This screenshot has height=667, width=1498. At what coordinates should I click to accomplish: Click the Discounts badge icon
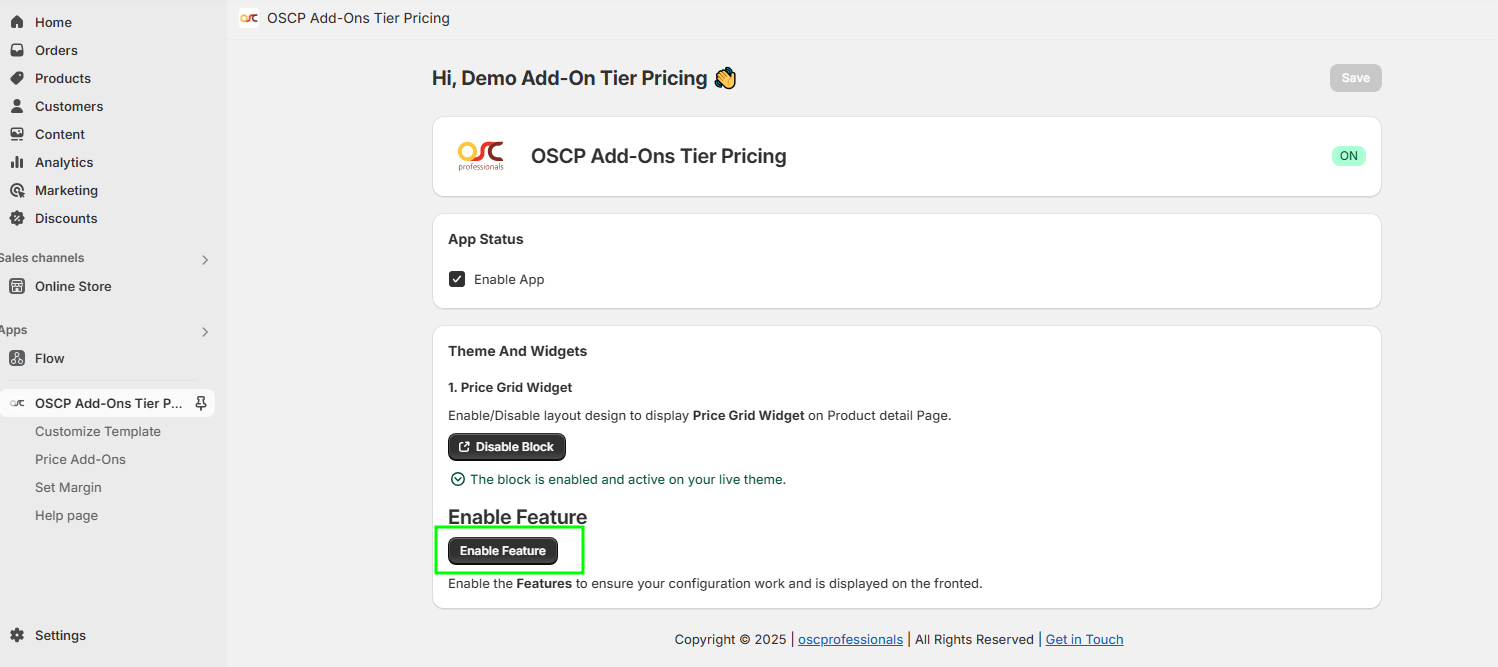[x=17, y=218]
